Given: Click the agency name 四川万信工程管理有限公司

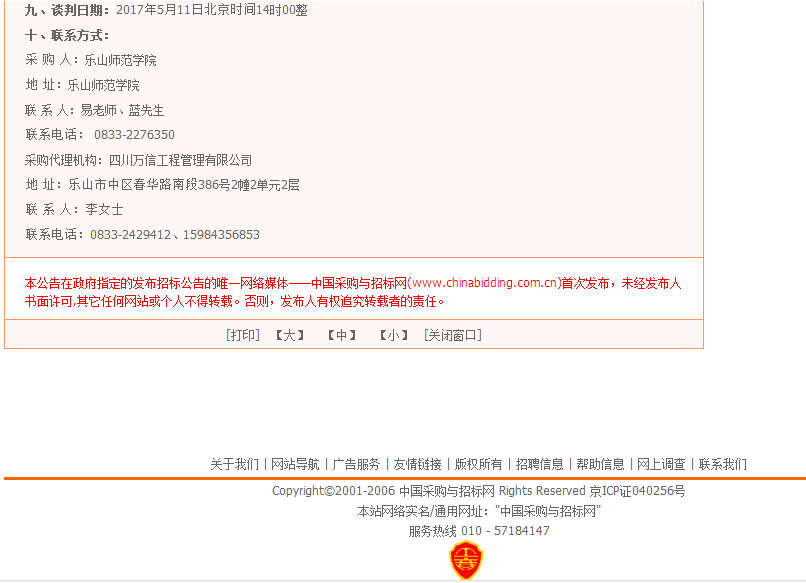Looking at the screenshot, I should [x=180, y=160].
